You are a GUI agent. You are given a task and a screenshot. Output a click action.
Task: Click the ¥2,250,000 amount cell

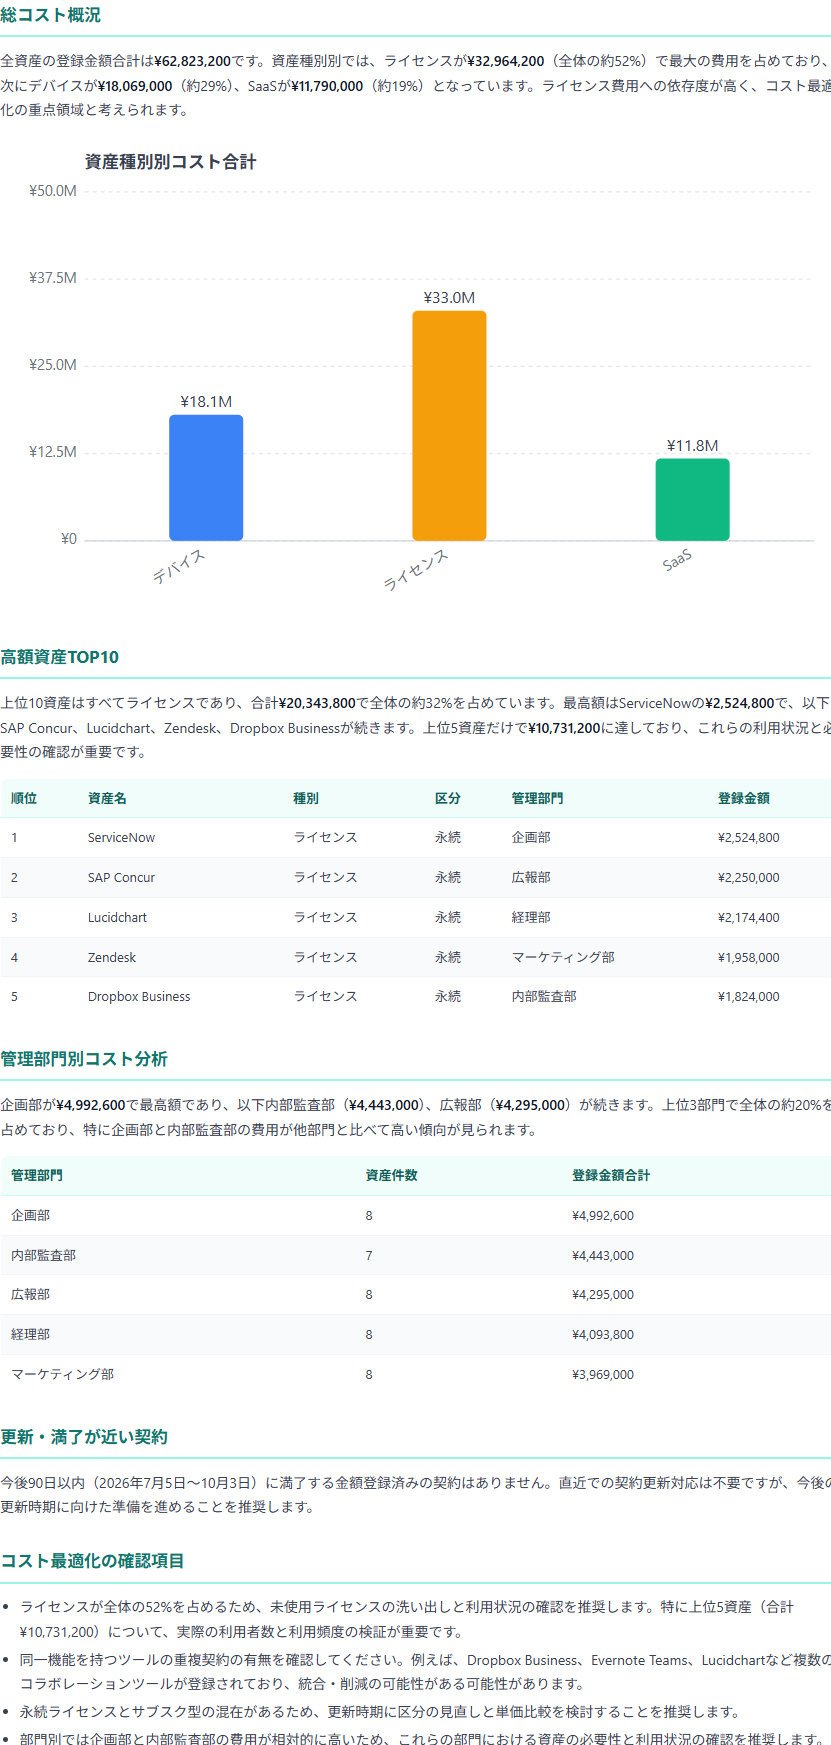coord(749,878)
